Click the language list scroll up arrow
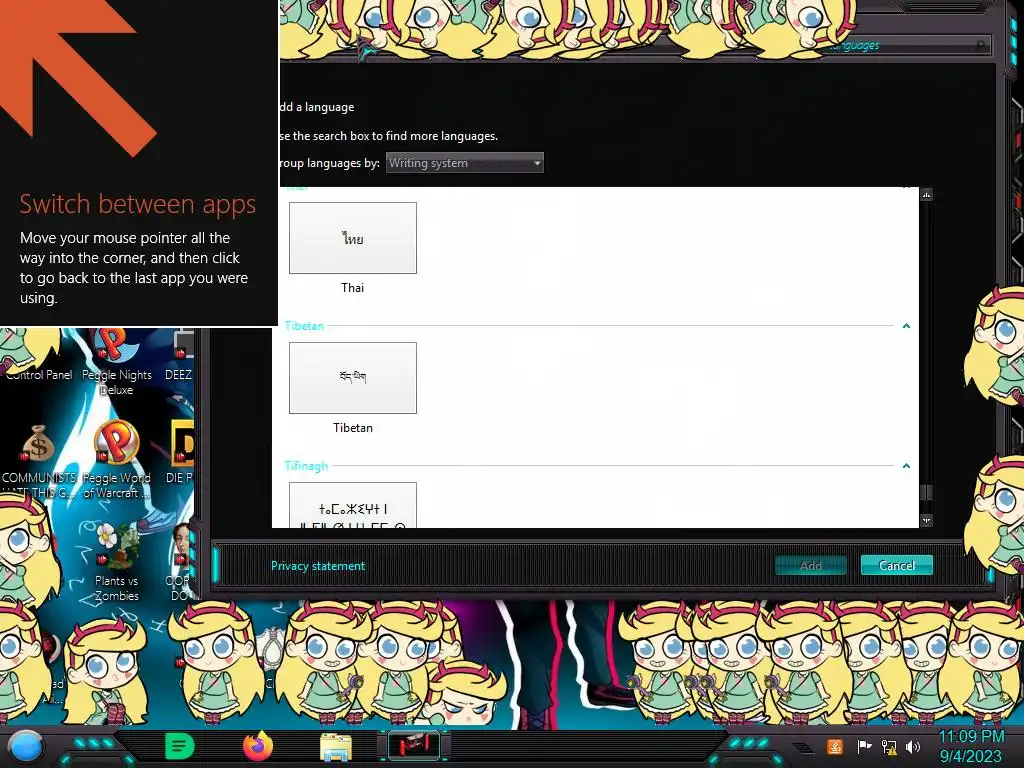This screenshot has width=1024, height=768. click(926, 195)
